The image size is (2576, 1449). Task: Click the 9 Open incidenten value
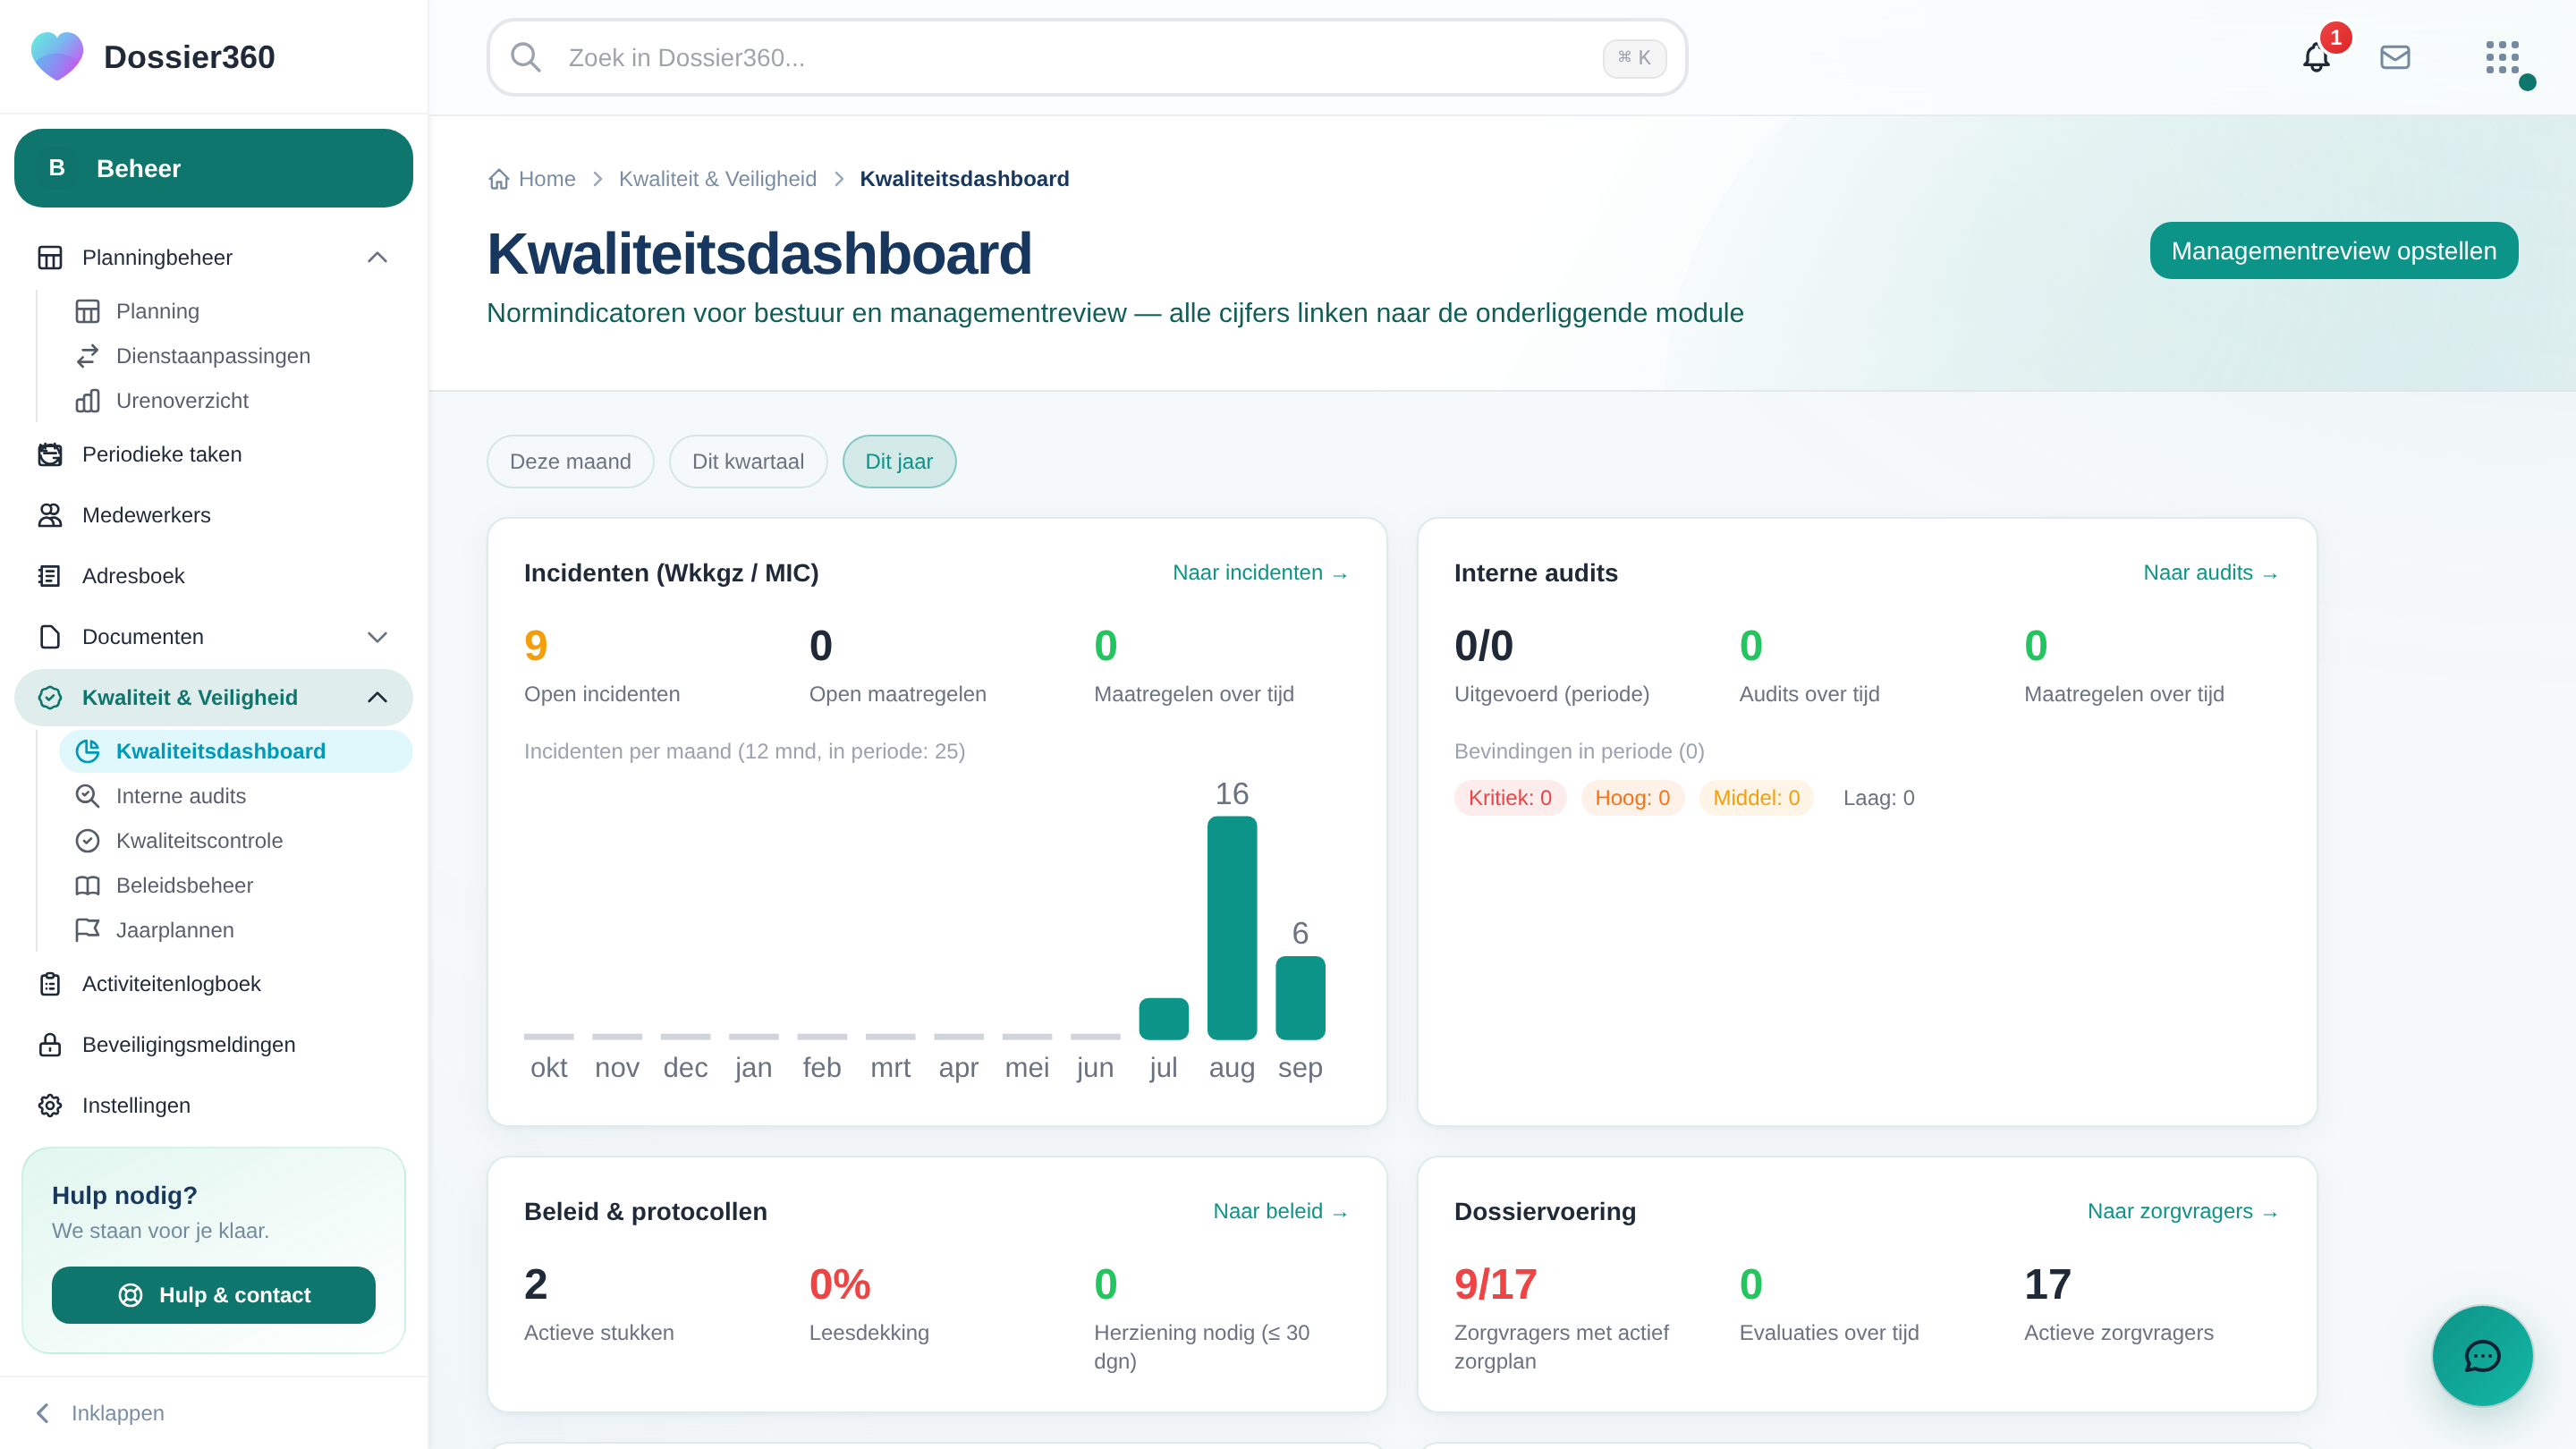click(536, 646)
